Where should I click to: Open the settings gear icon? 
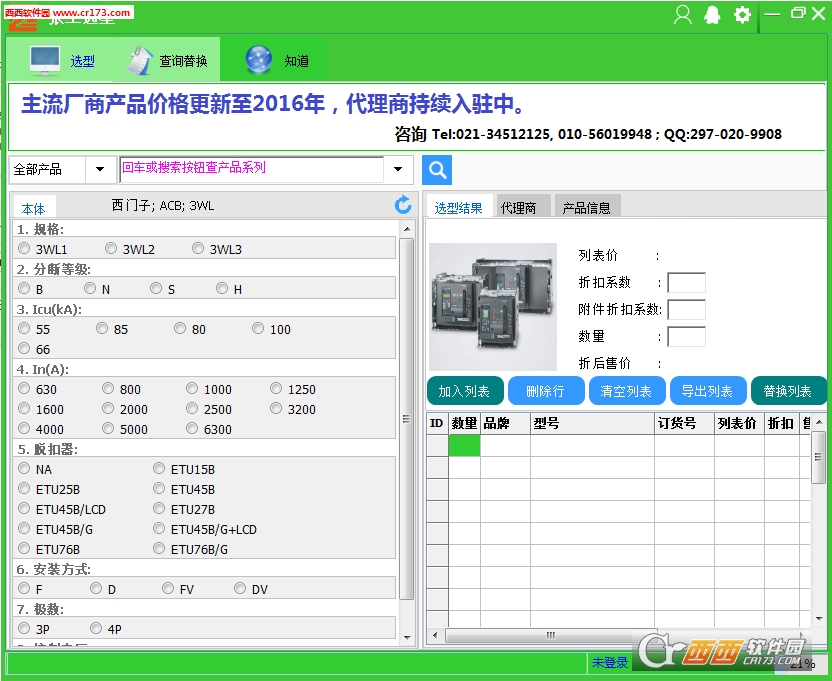[x=742, y=15]
